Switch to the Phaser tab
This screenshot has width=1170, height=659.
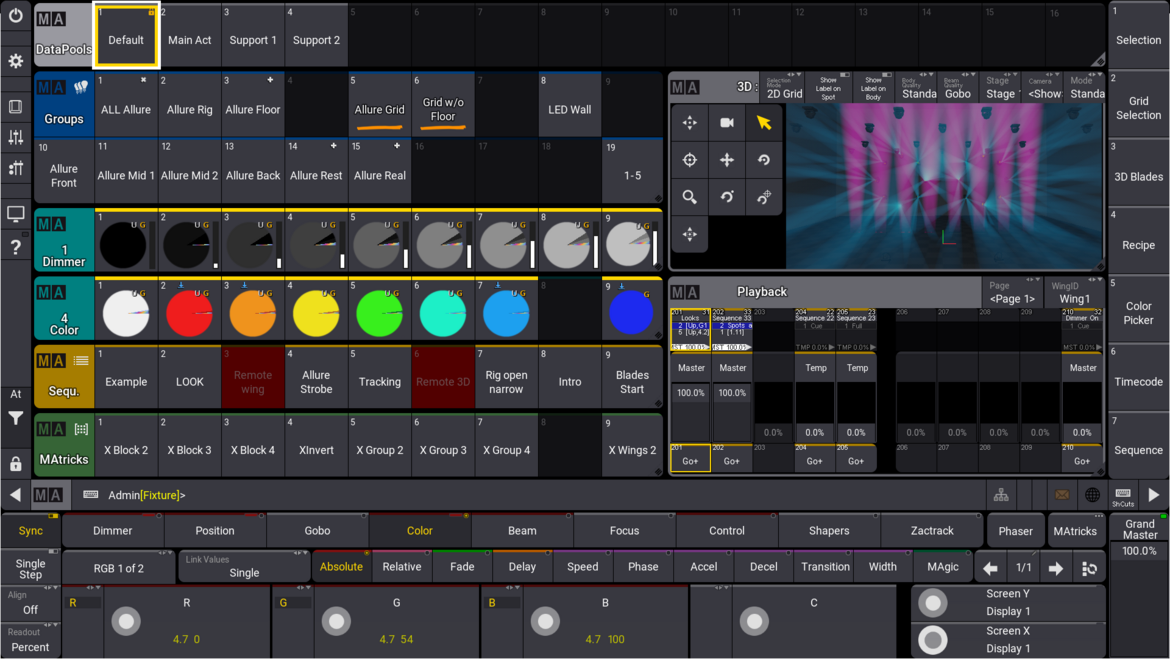(1016, 530)
